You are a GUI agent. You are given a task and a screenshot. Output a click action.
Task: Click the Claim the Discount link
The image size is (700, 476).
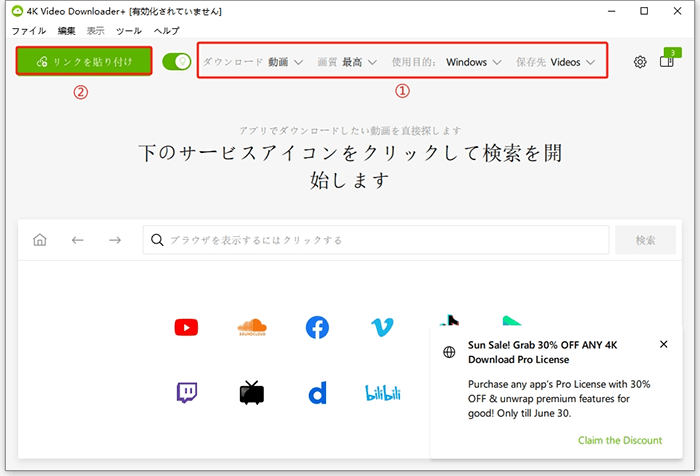click(620, 440)
